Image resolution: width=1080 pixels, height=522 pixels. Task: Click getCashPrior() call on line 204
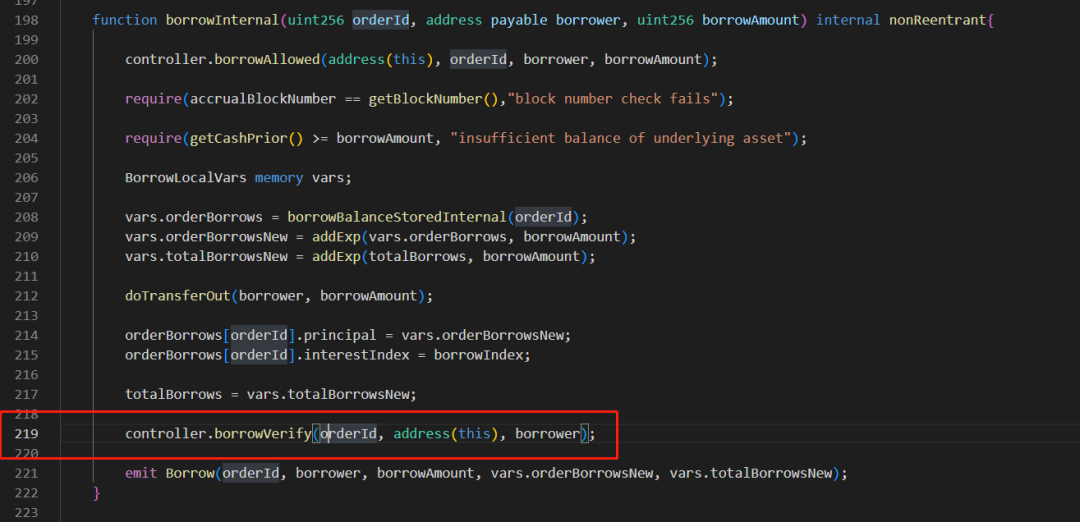click(247, 138)
